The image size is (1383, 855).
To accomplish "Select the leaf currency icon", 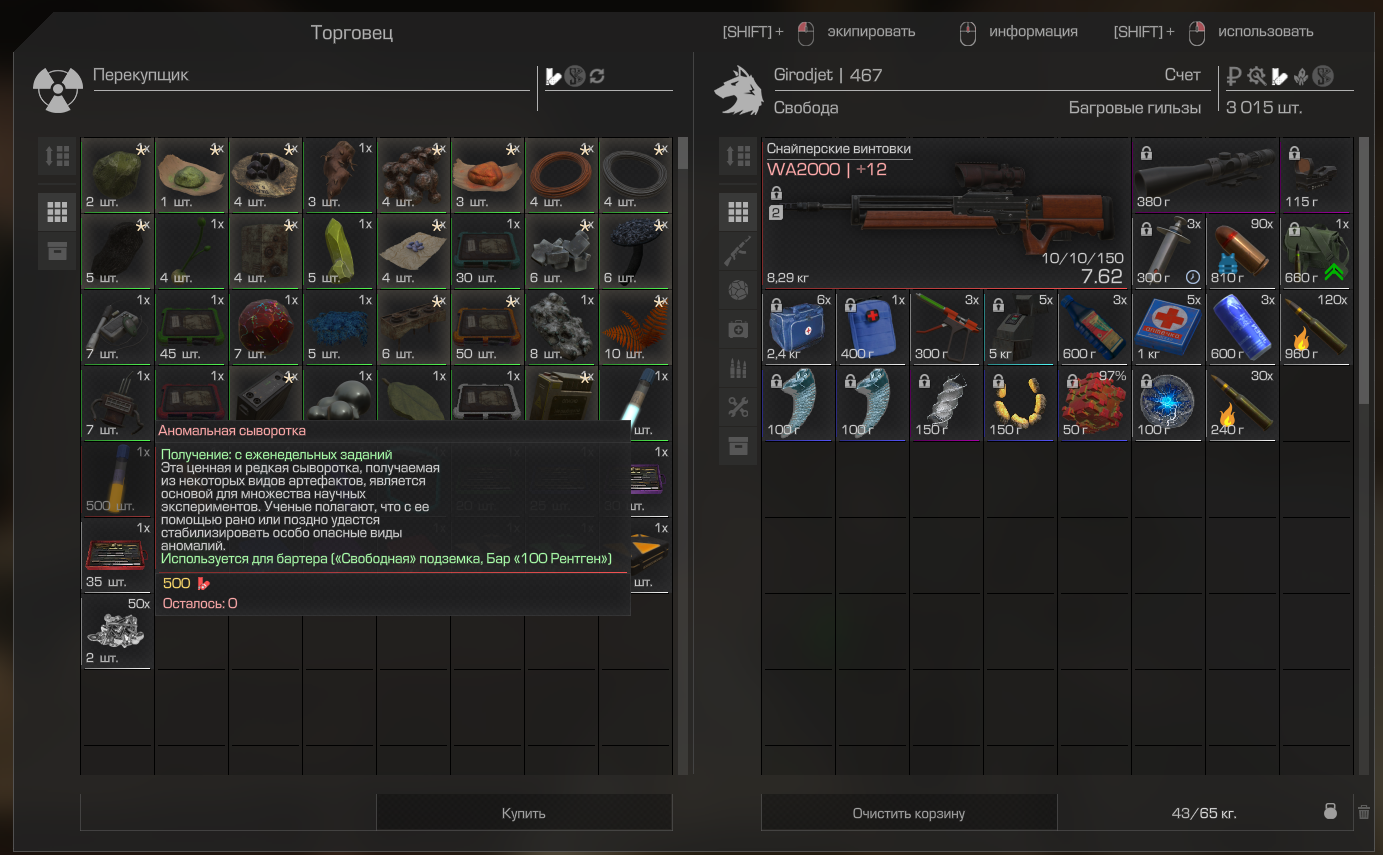I will 1300,76.
